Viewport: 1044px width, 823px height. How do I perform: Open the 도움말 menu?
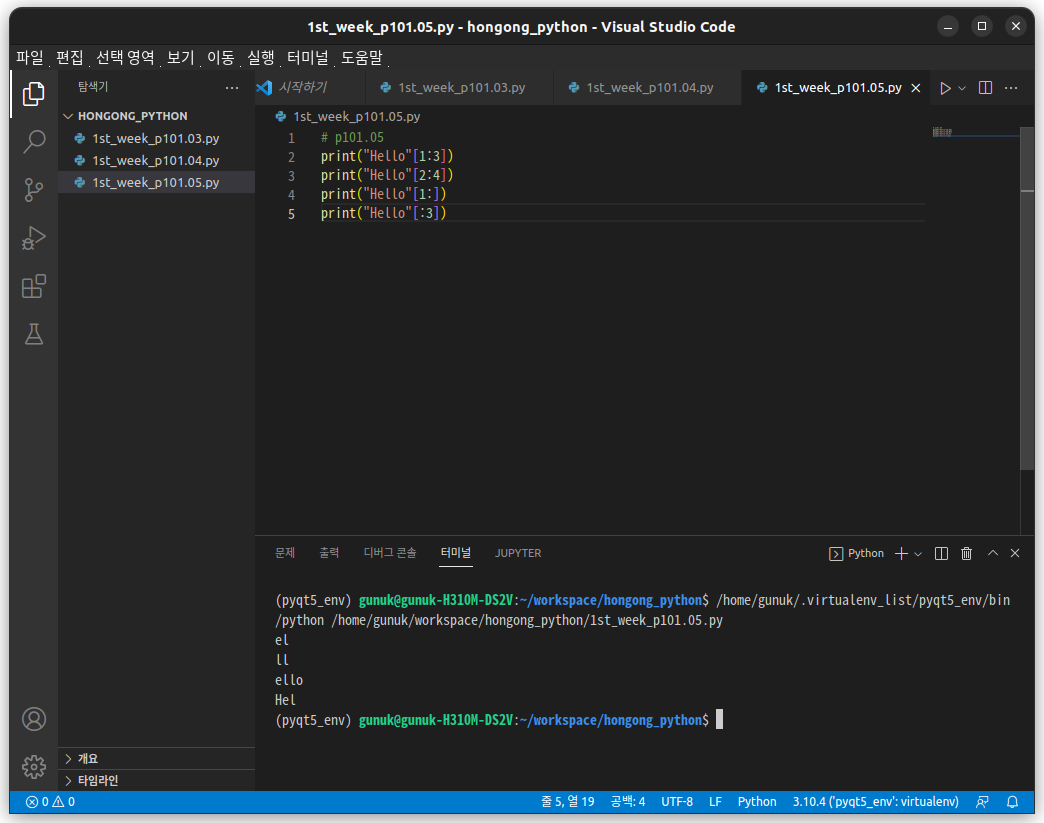click(x=362, y=58)
